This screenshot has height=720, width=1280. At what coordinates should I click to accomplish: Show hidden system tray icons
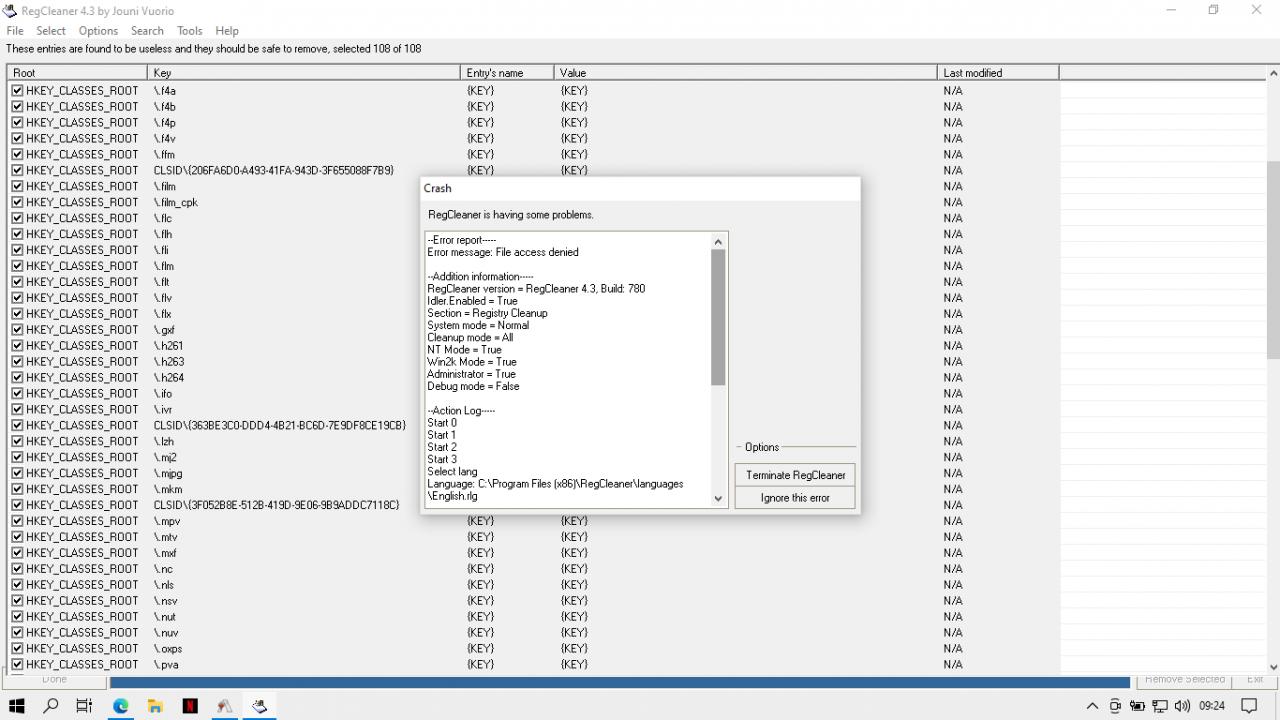[x=1092, y=705]
